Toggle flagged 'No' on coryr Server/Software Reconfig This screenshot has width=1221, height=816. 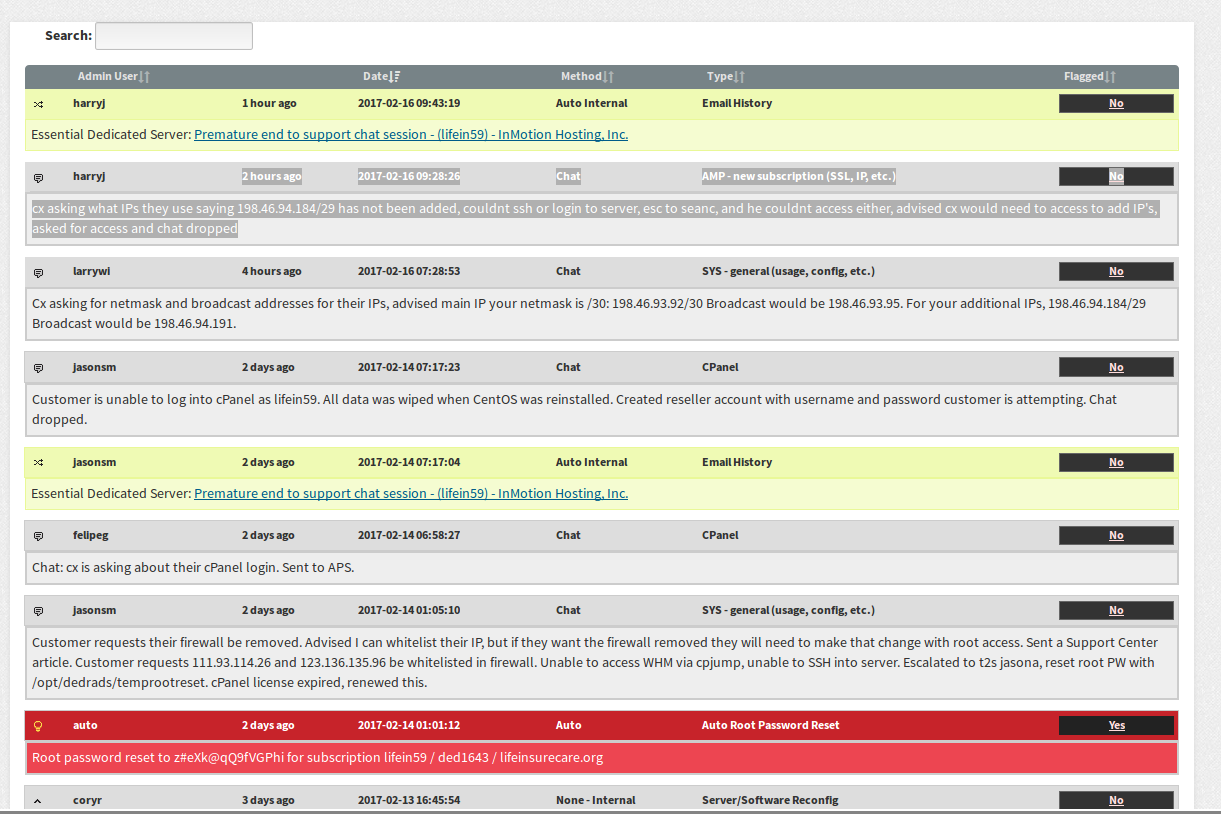1116,801
